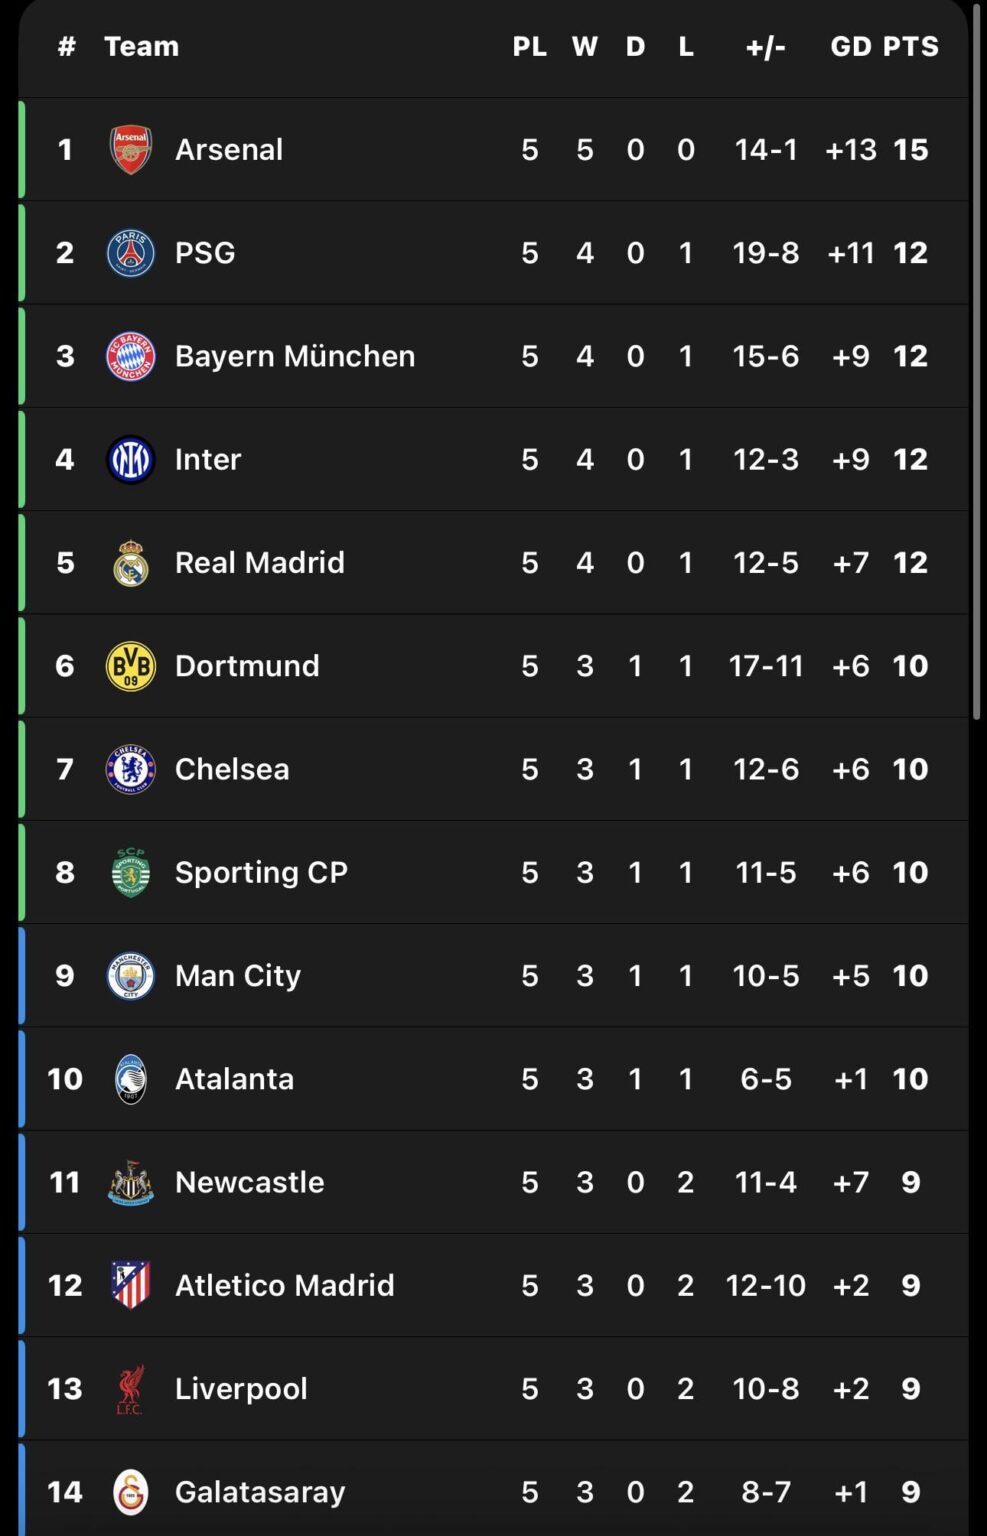The height and width of the screenshot is (1536, 987).
Task: Click the Man City club crest
Action: click(x=130, y=975)
